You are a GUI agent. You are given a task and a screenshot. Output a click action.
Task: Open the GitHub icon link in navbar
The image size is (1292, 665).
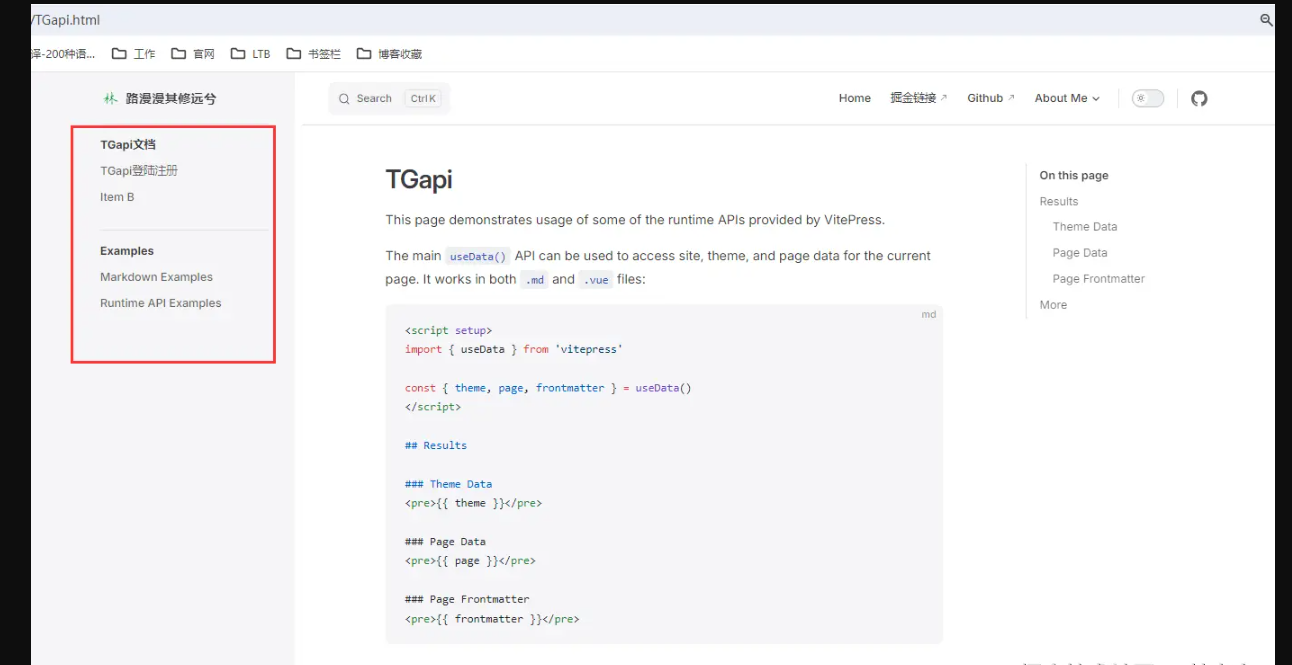tap(1199, 98)
